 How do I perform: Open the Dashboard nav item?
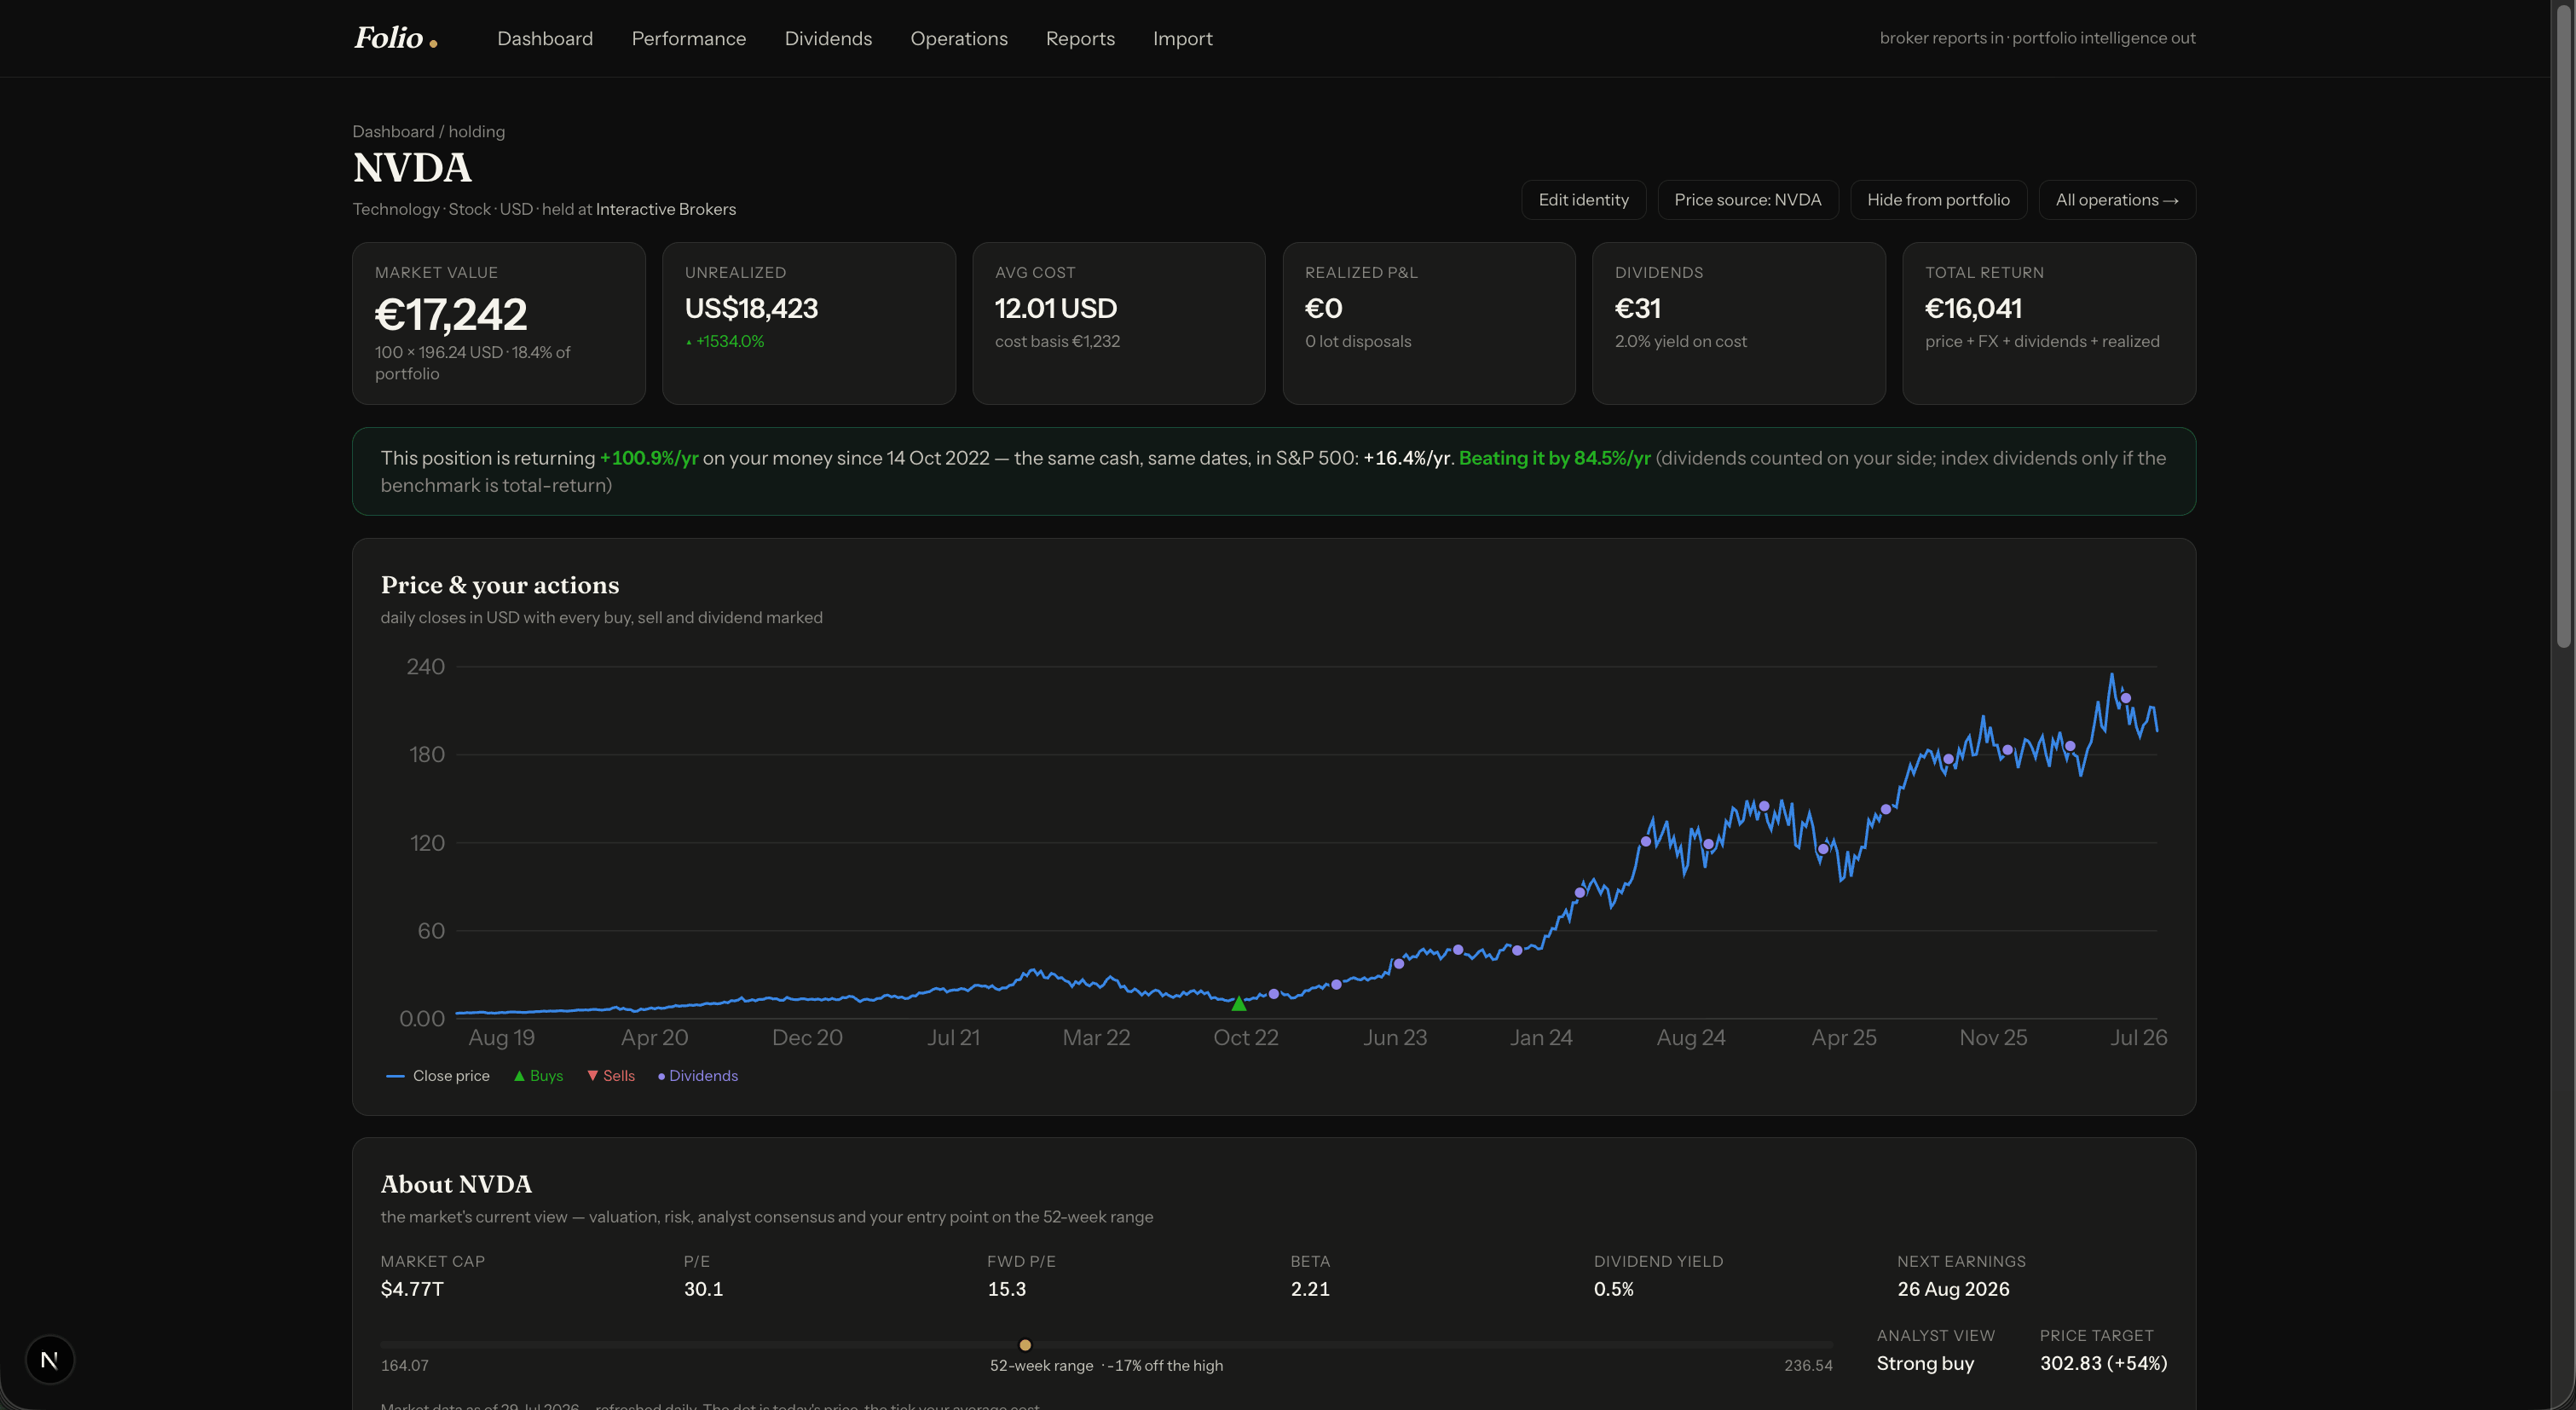coord(545,38)
